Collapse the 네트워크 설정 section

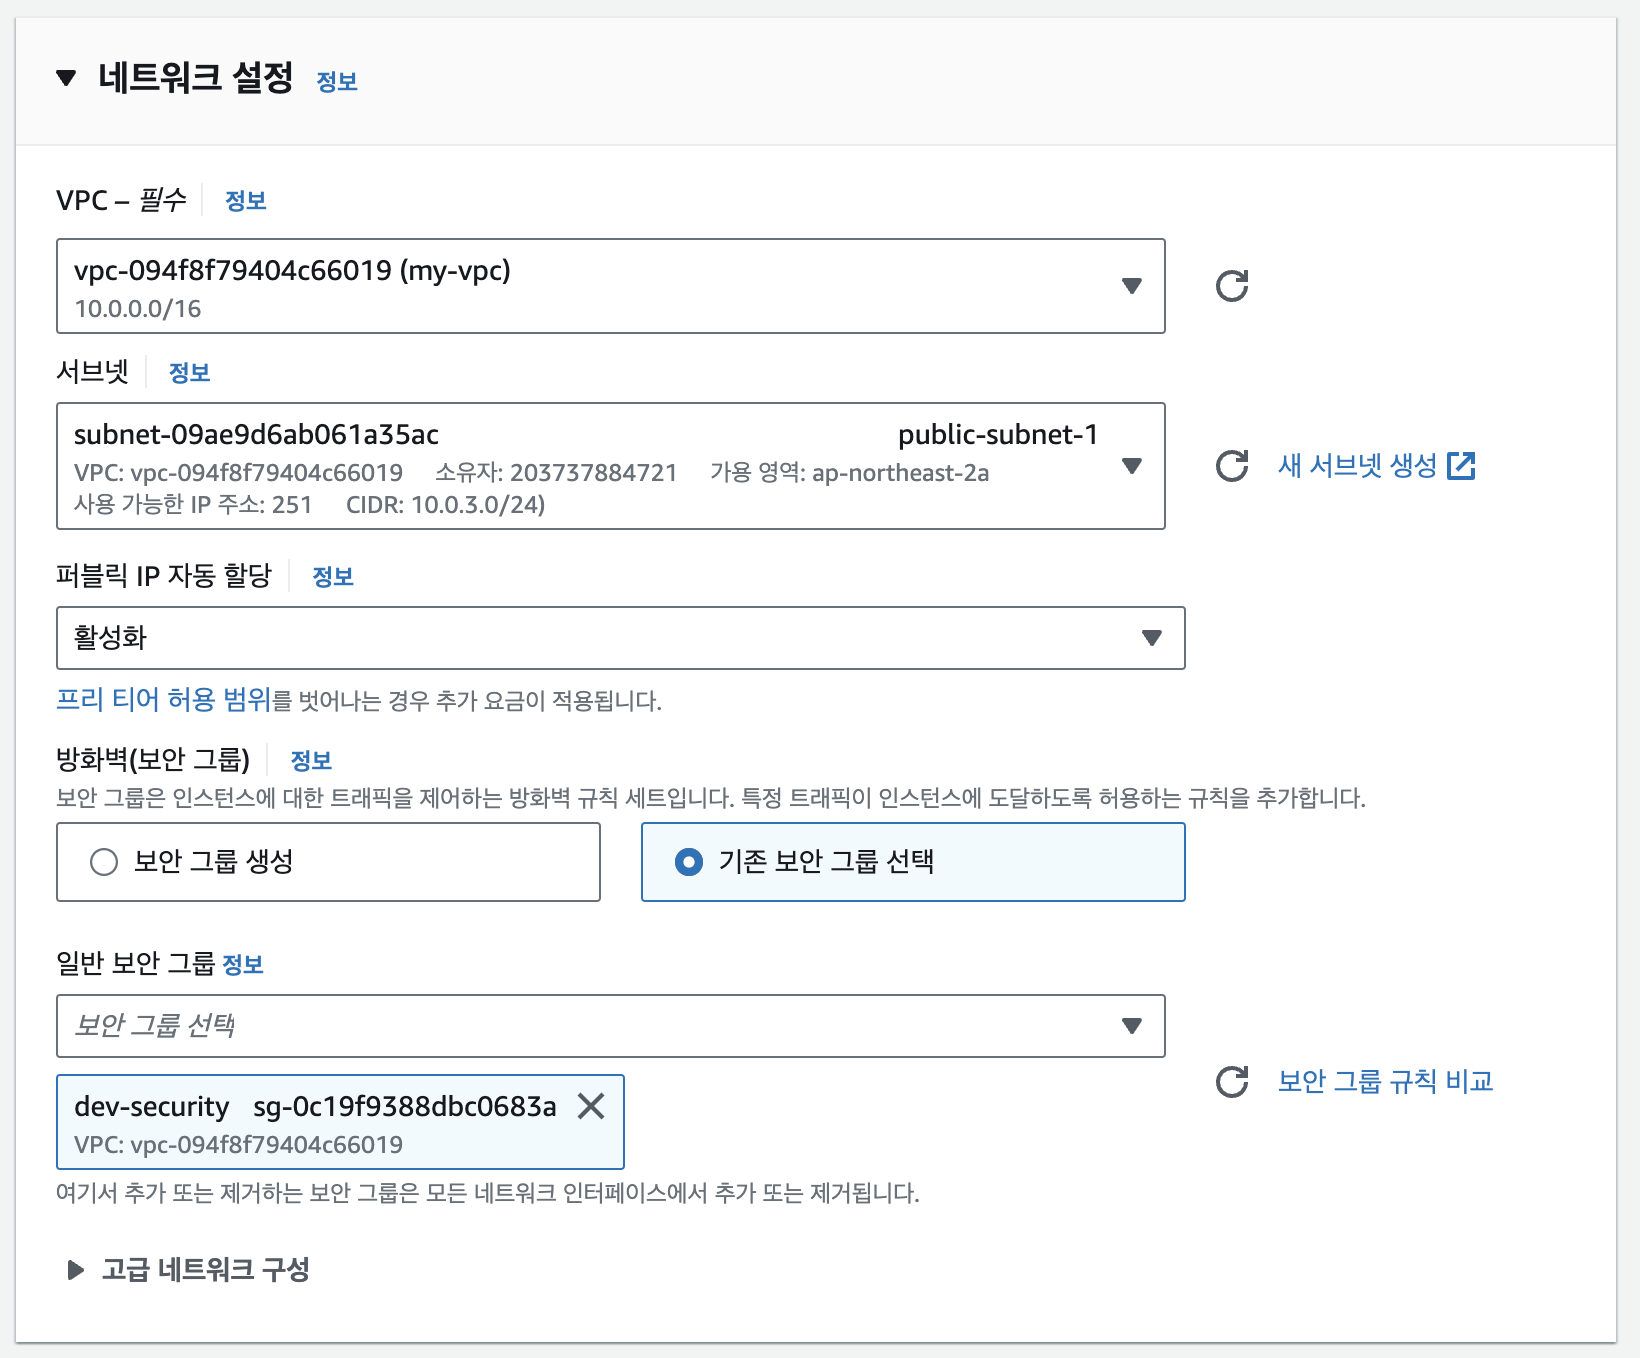66,78
